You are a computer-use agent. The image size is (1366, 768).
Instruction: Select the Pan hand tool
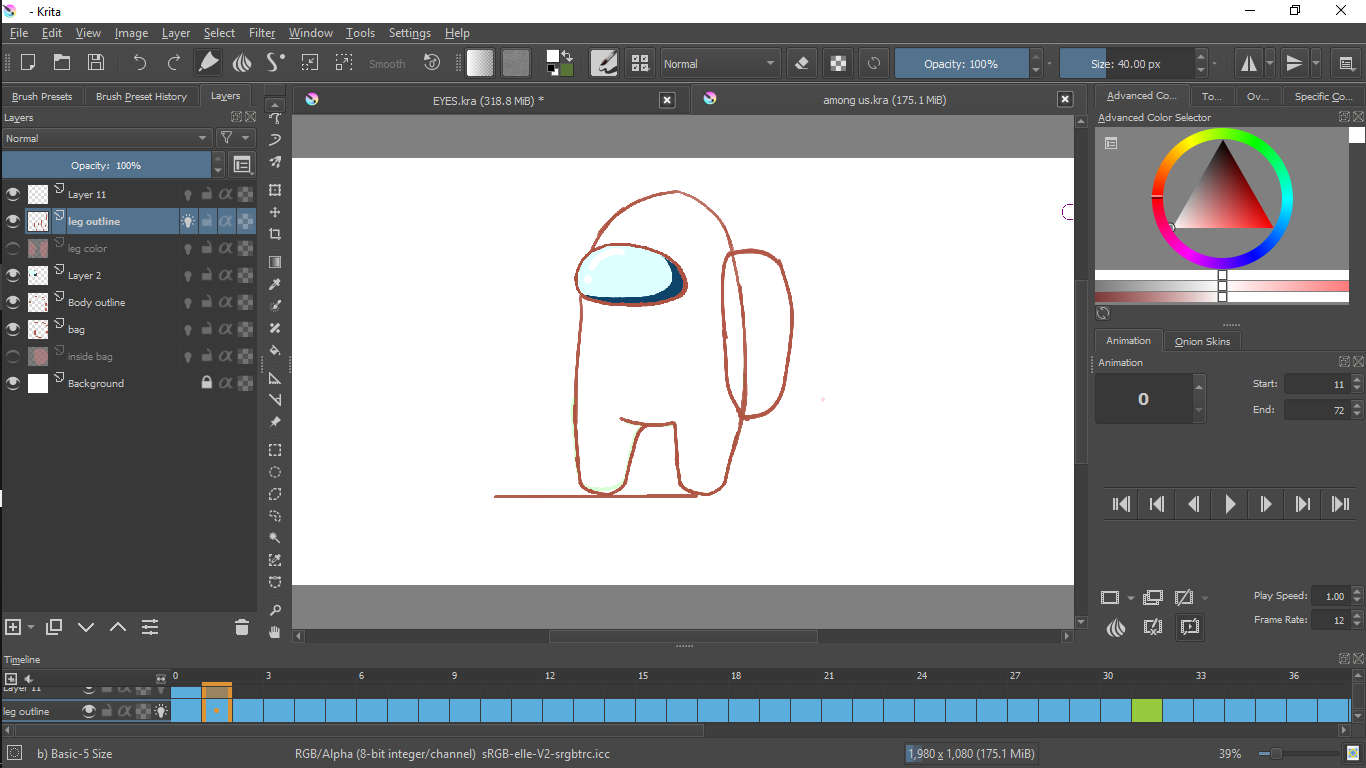pyautogui.click(x=275, y=632)
